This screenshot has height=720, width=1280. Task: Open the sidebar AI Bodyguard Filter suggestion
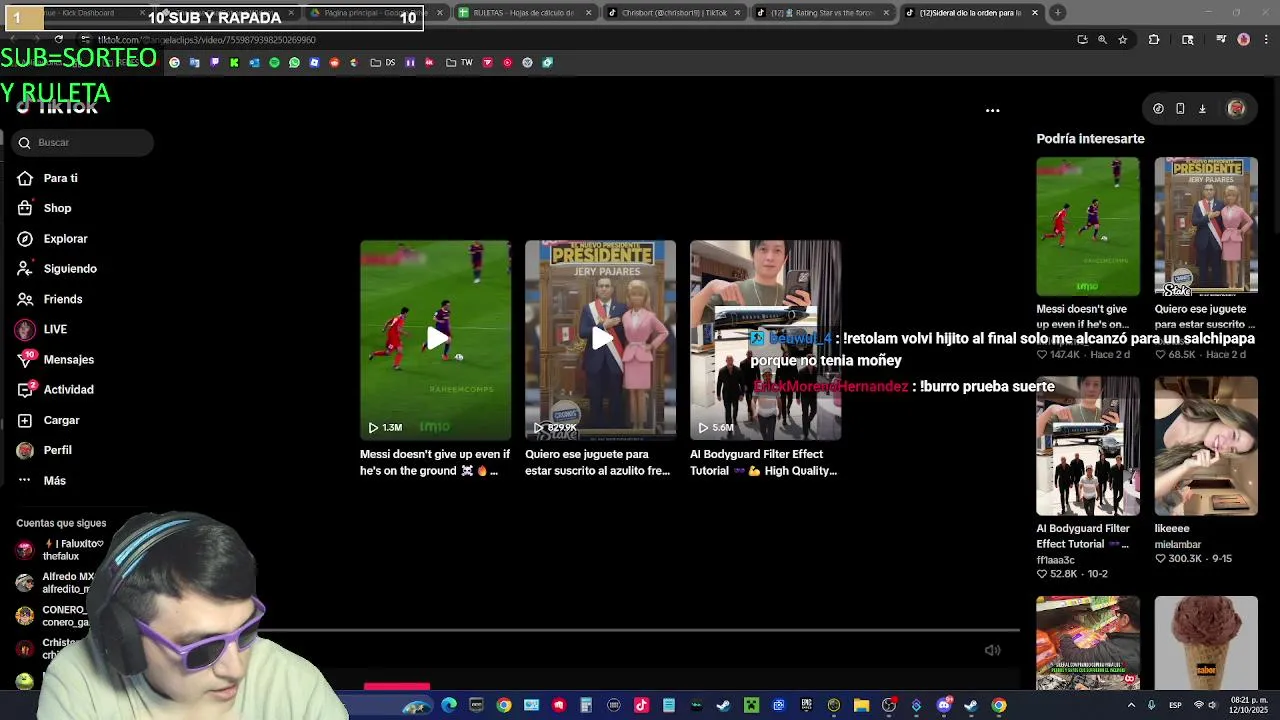tap(1087, 446)
